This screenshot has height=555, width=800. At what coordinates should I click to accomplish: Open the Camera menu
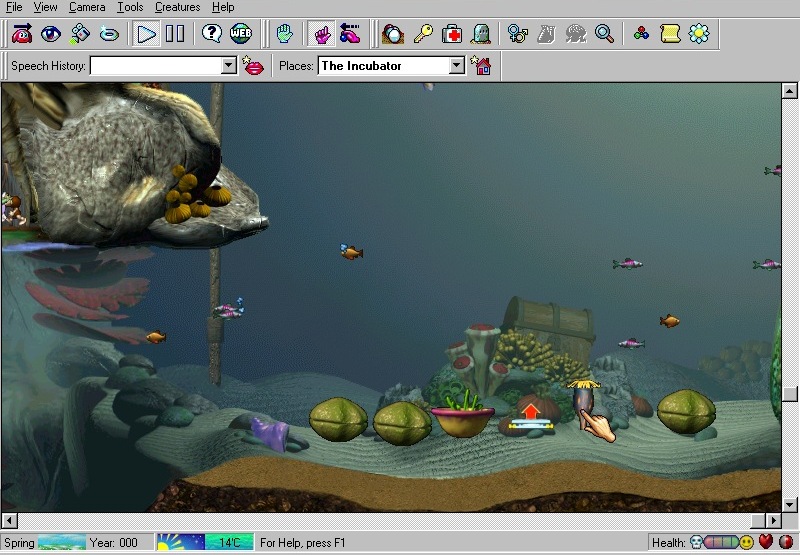[87, 7]
